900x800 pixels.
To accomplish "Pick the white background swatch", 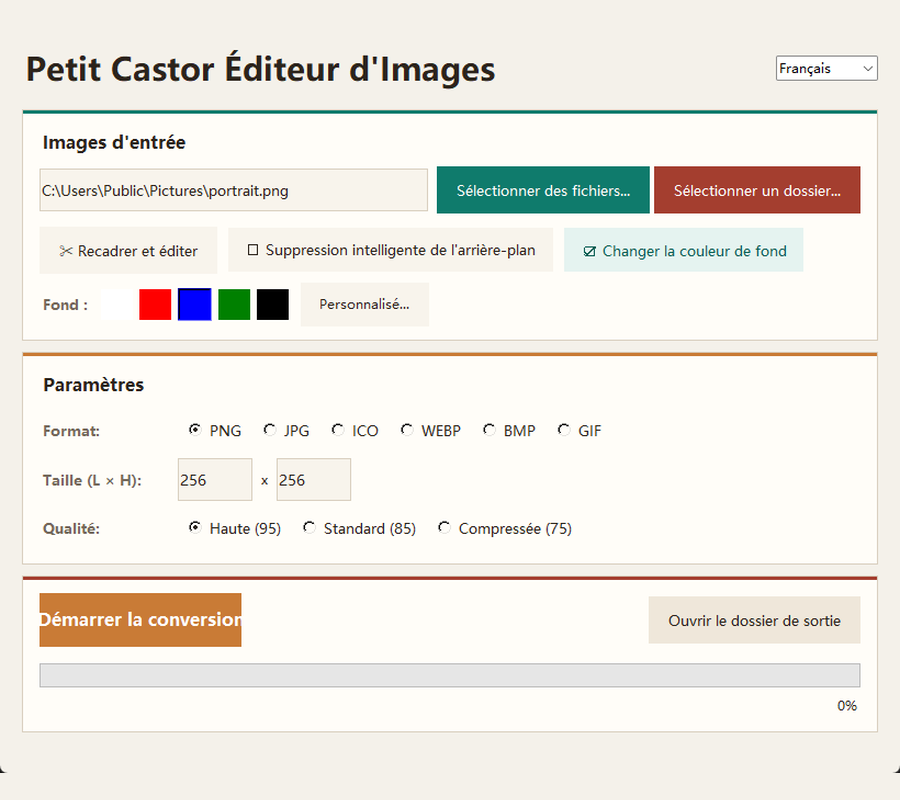I will pyautogui.click(x=117, y=304).
